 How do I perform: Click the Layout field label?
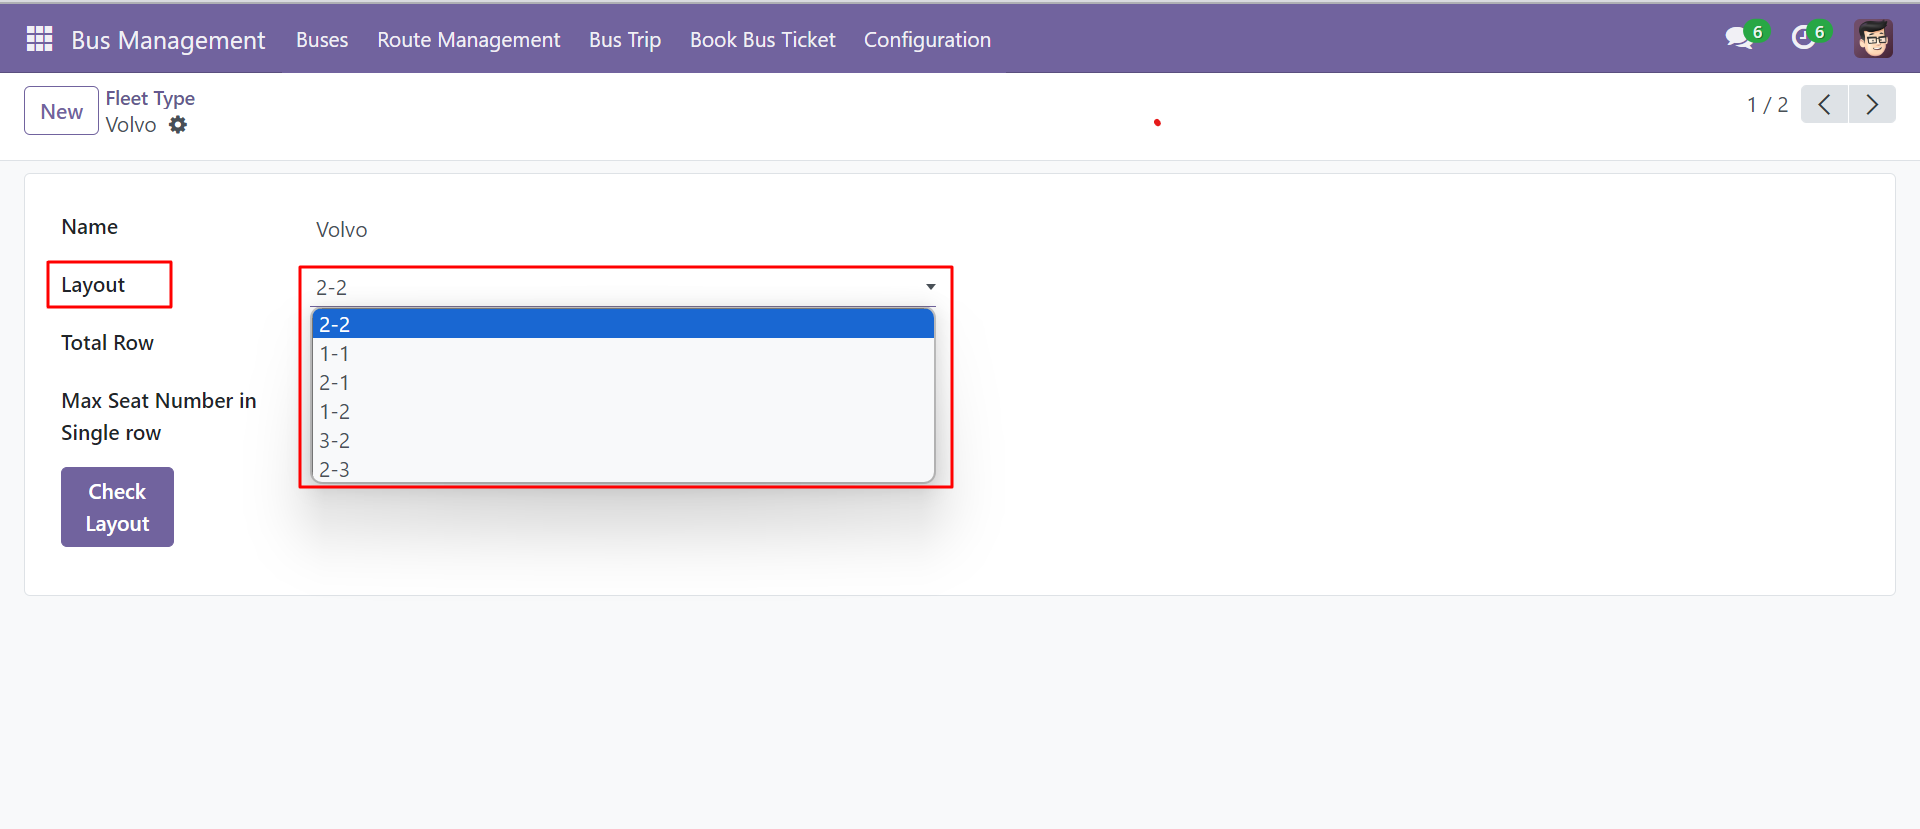tap(93, 285)
